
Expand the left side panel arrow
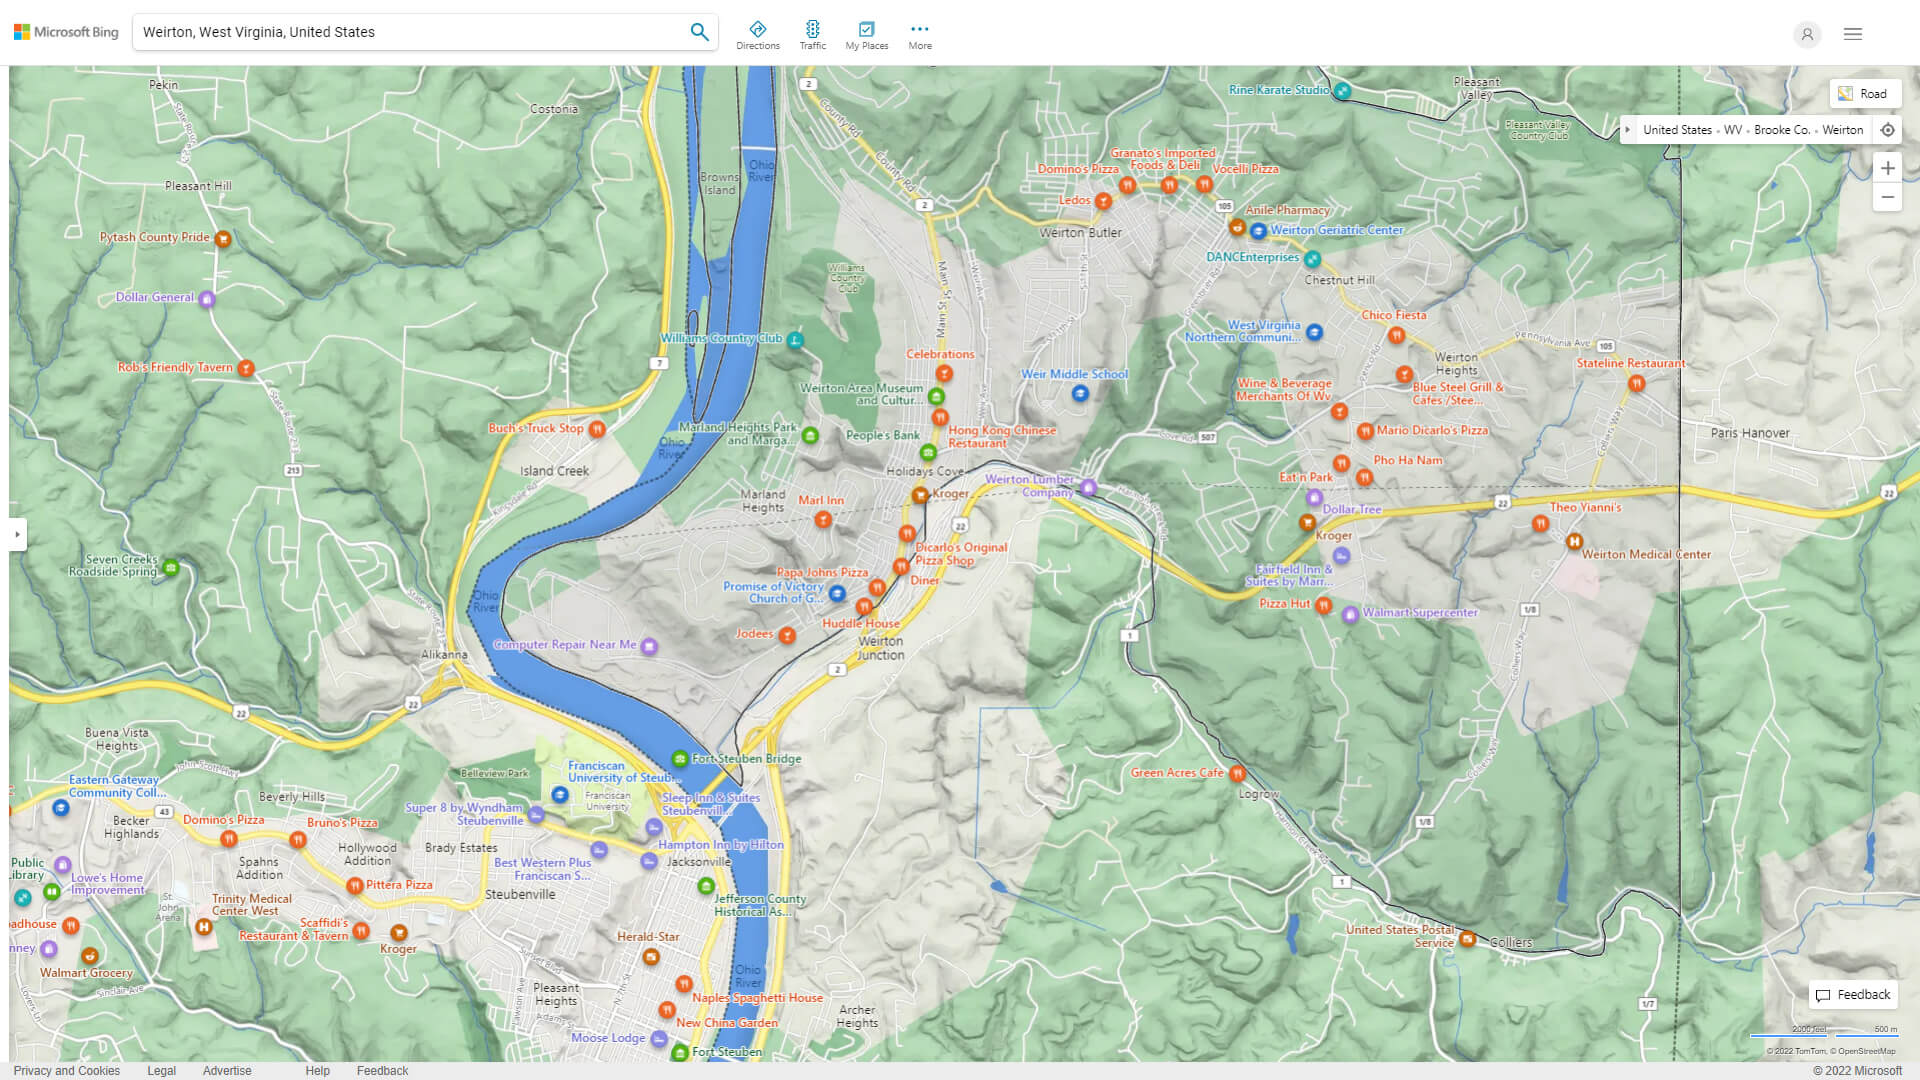coord(17,534)
